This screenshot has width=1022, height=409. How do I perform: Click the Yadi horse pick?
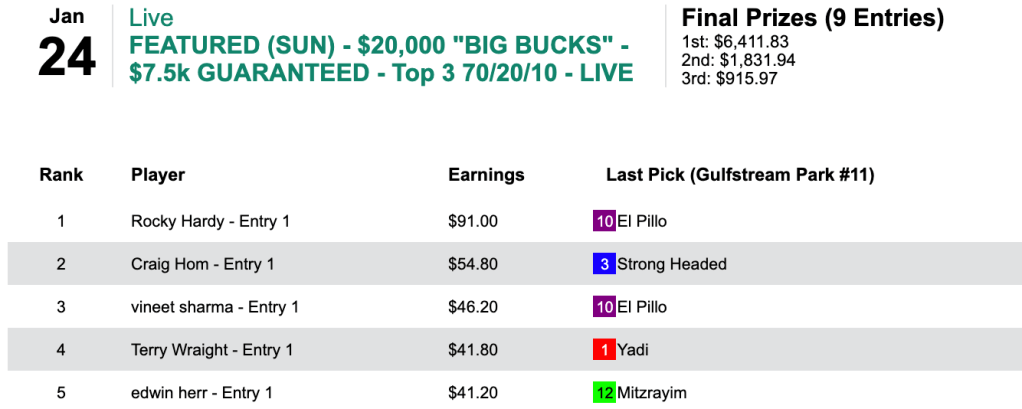[x=634, y=350]
